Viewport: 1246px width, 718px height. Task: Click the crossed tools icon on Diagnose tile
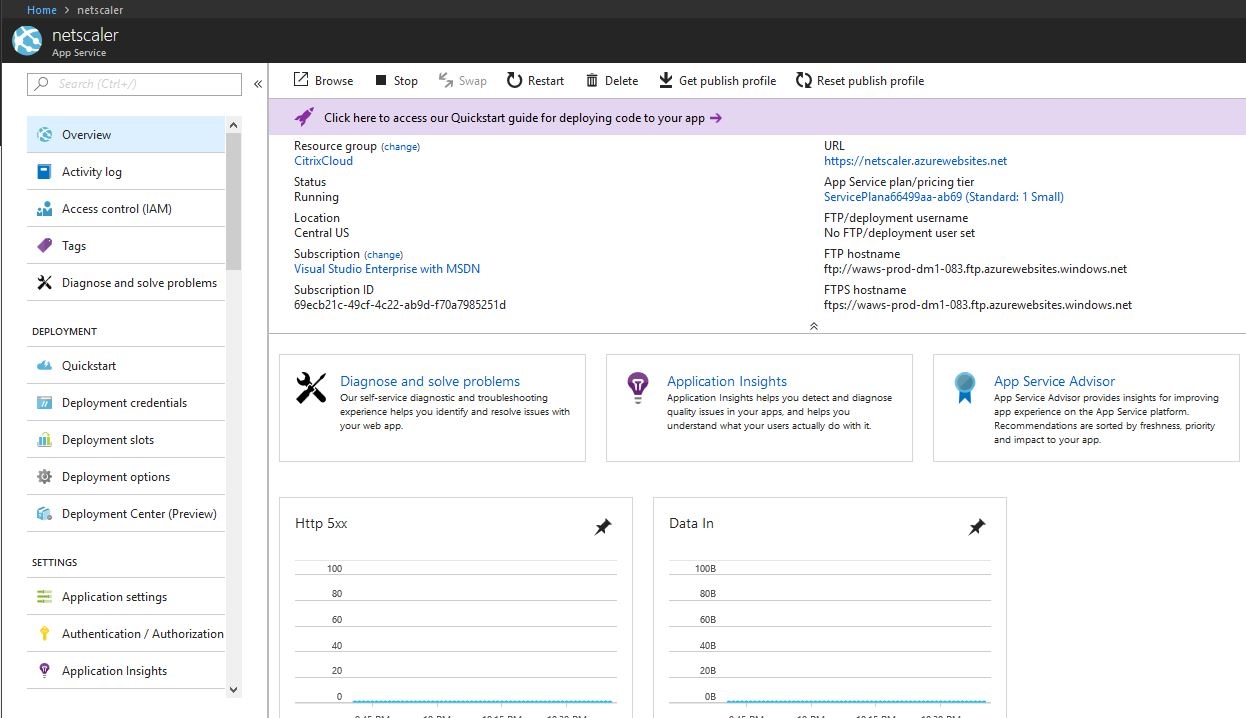tap(311, 388)
